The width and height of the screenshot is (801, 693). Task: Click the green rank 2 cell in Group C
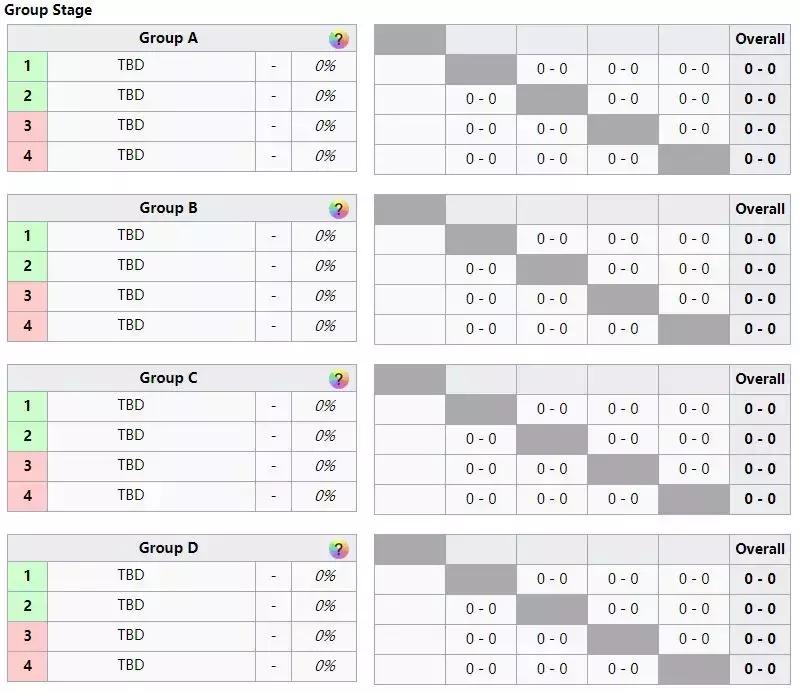[x=28, y=436]
